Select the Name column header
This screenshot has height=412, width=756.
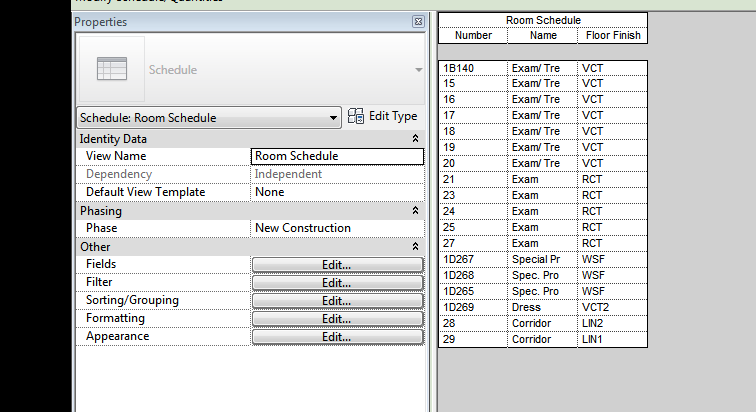click(542, 35)
